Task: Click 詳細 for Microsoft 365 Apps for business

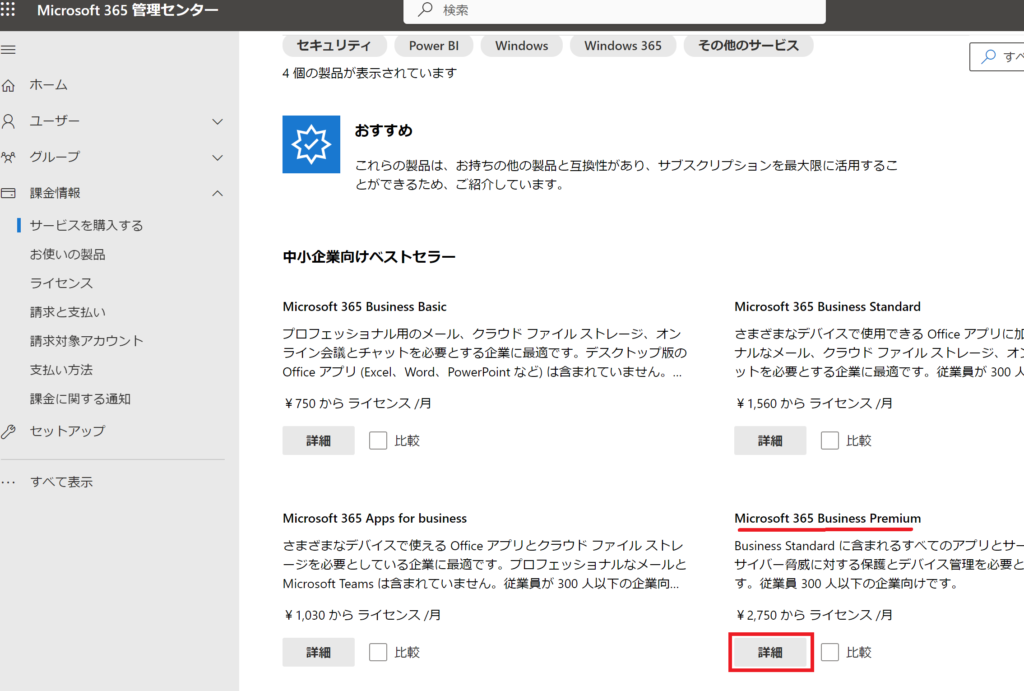Action: coord(318,652)
